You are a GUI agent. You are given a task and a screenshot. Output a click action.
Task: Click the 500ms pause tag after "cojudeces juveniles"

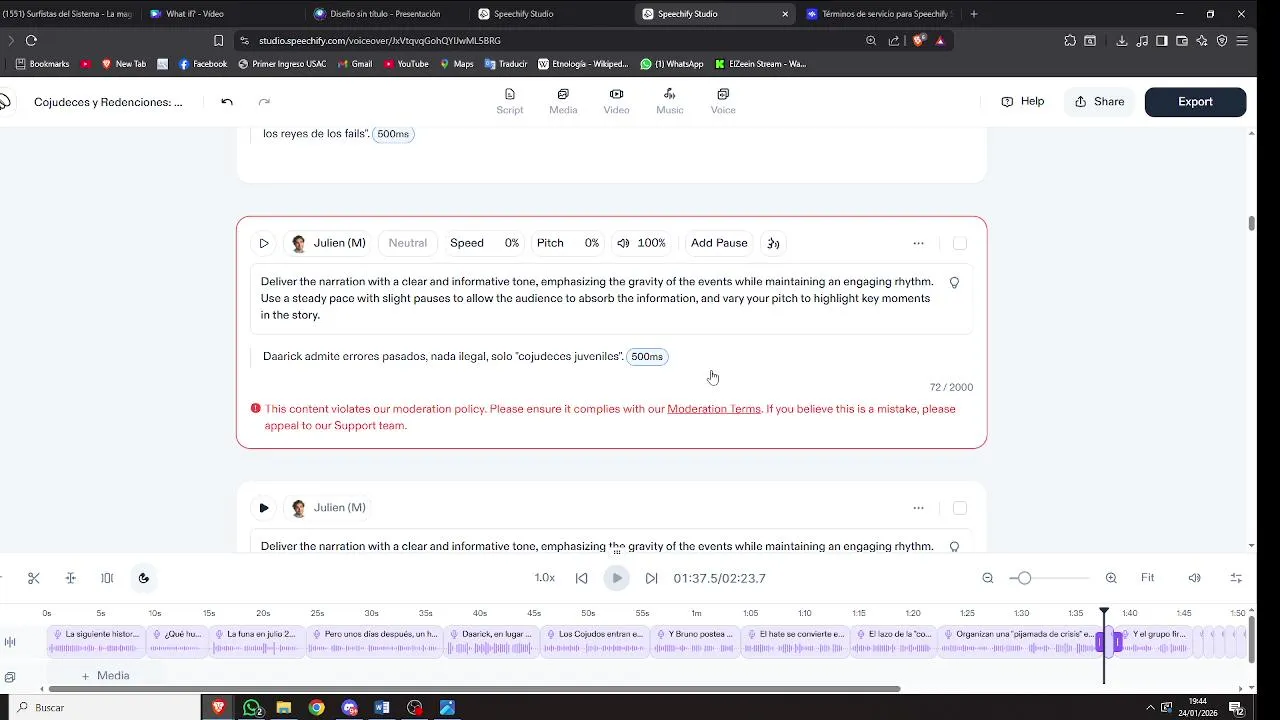[647, 357]
